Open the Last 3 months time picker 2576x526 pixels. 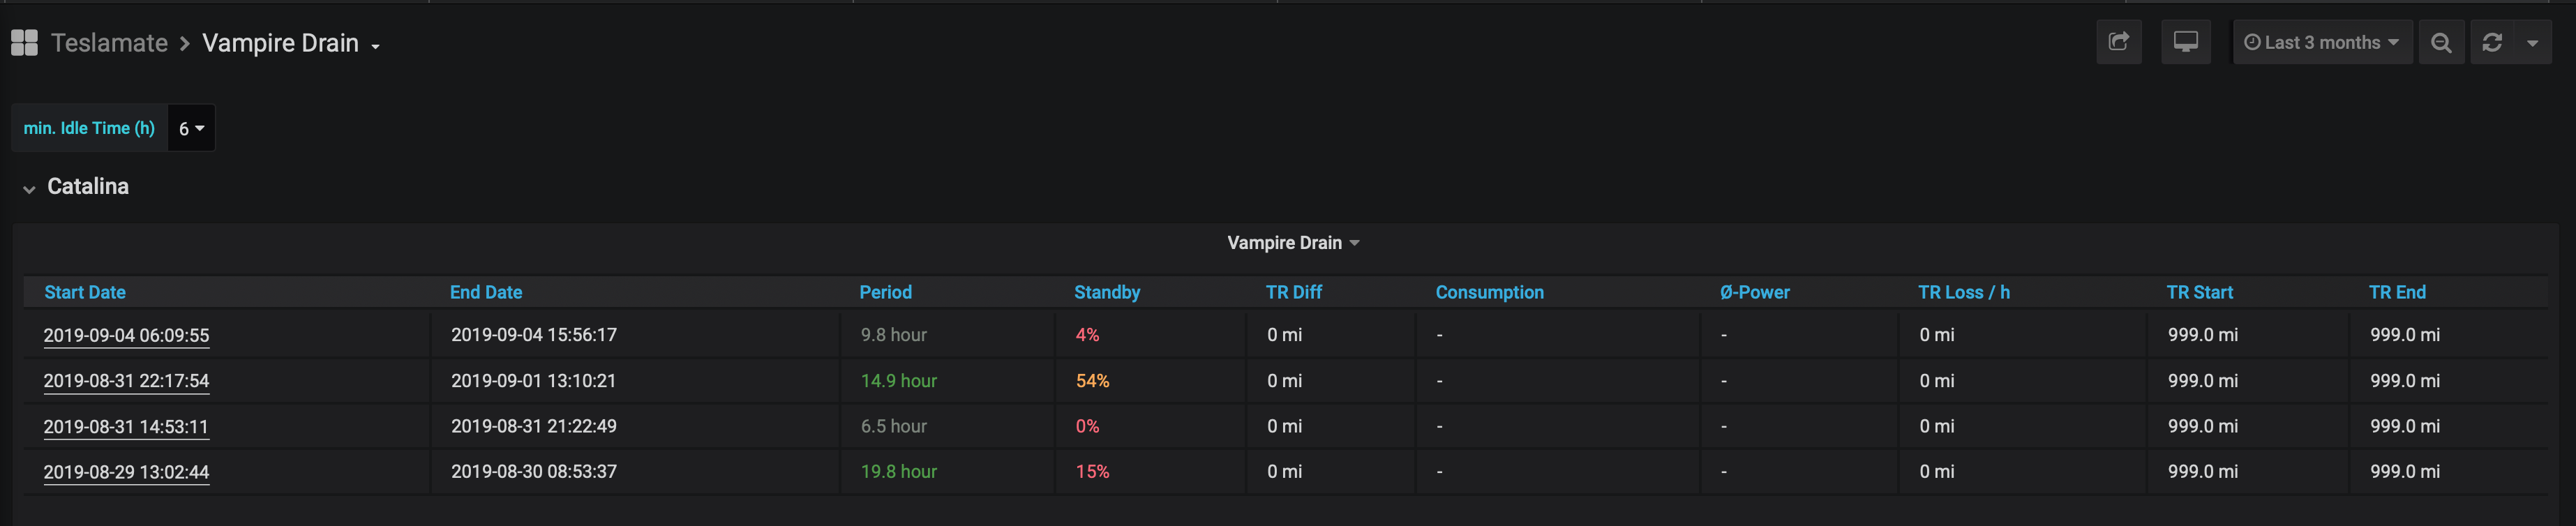pos(2322,43)
